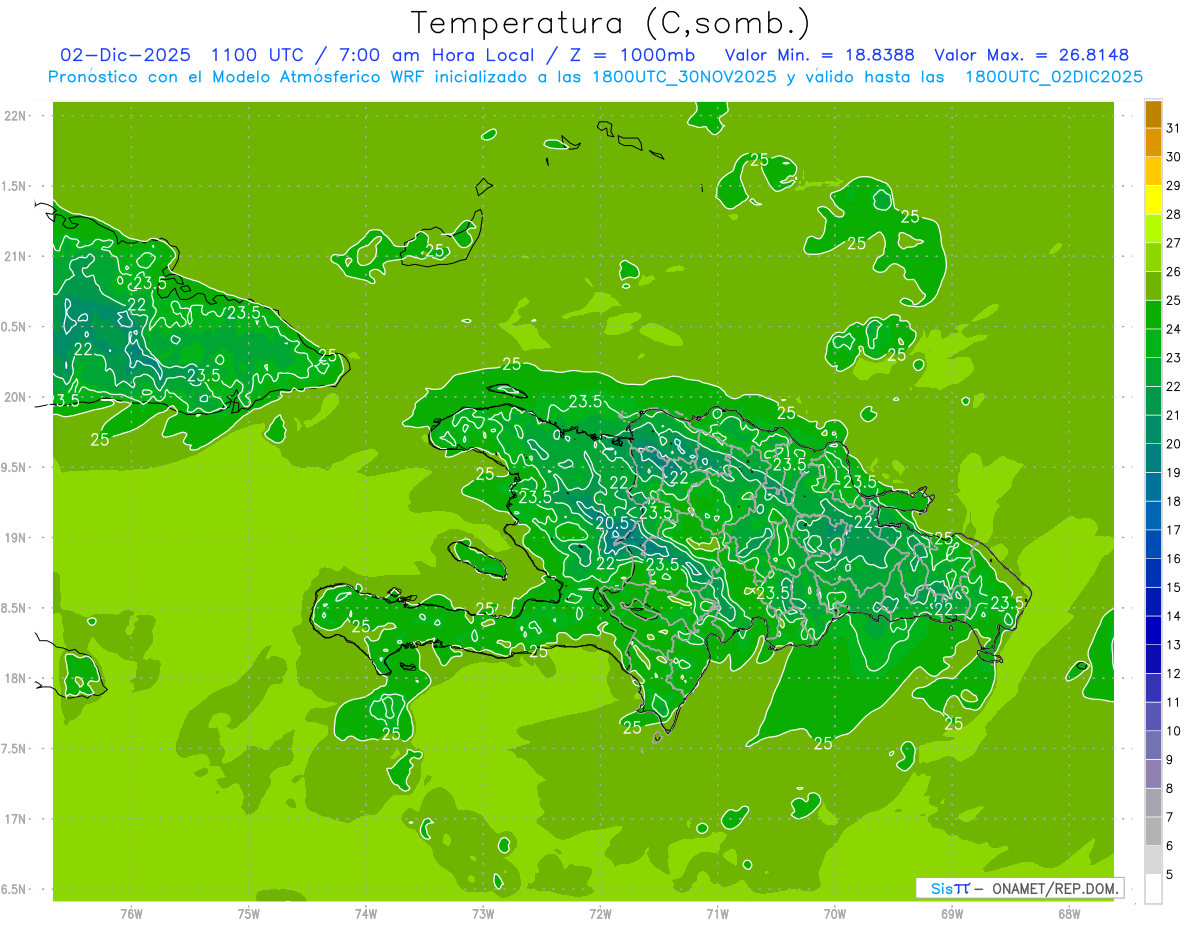This screenshot has height=927, width=1200.
Task: Click the "18N" latitude axis label
Action: [16, 679]
